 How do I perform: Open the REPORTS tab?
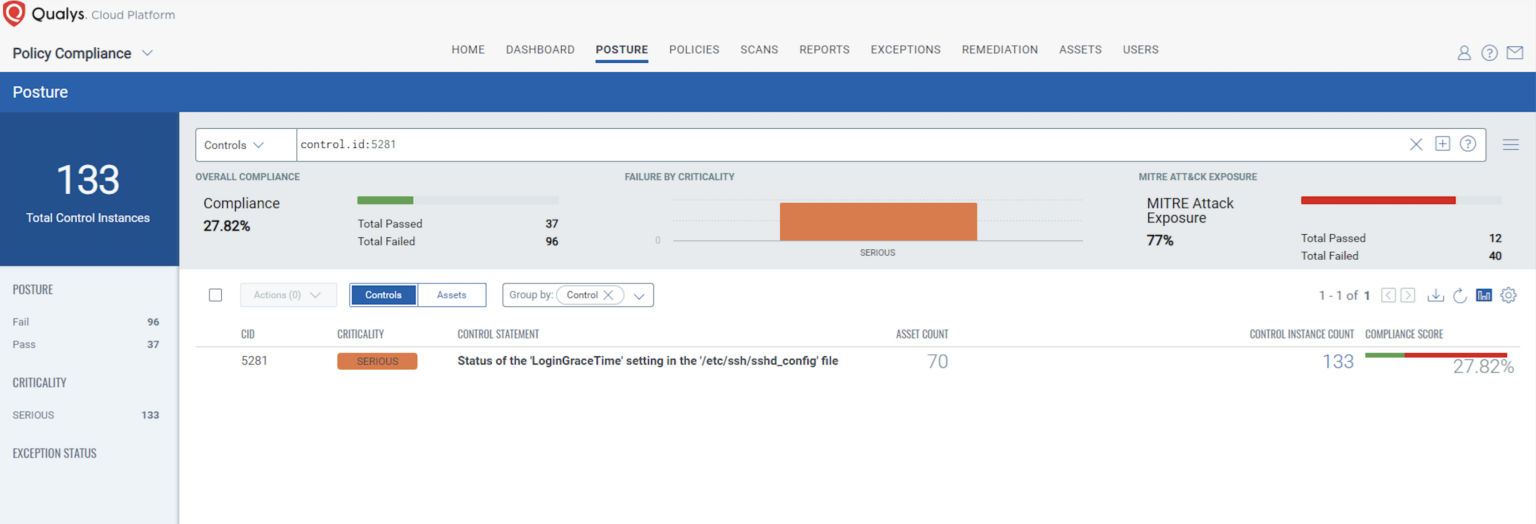tap(824, 49)
